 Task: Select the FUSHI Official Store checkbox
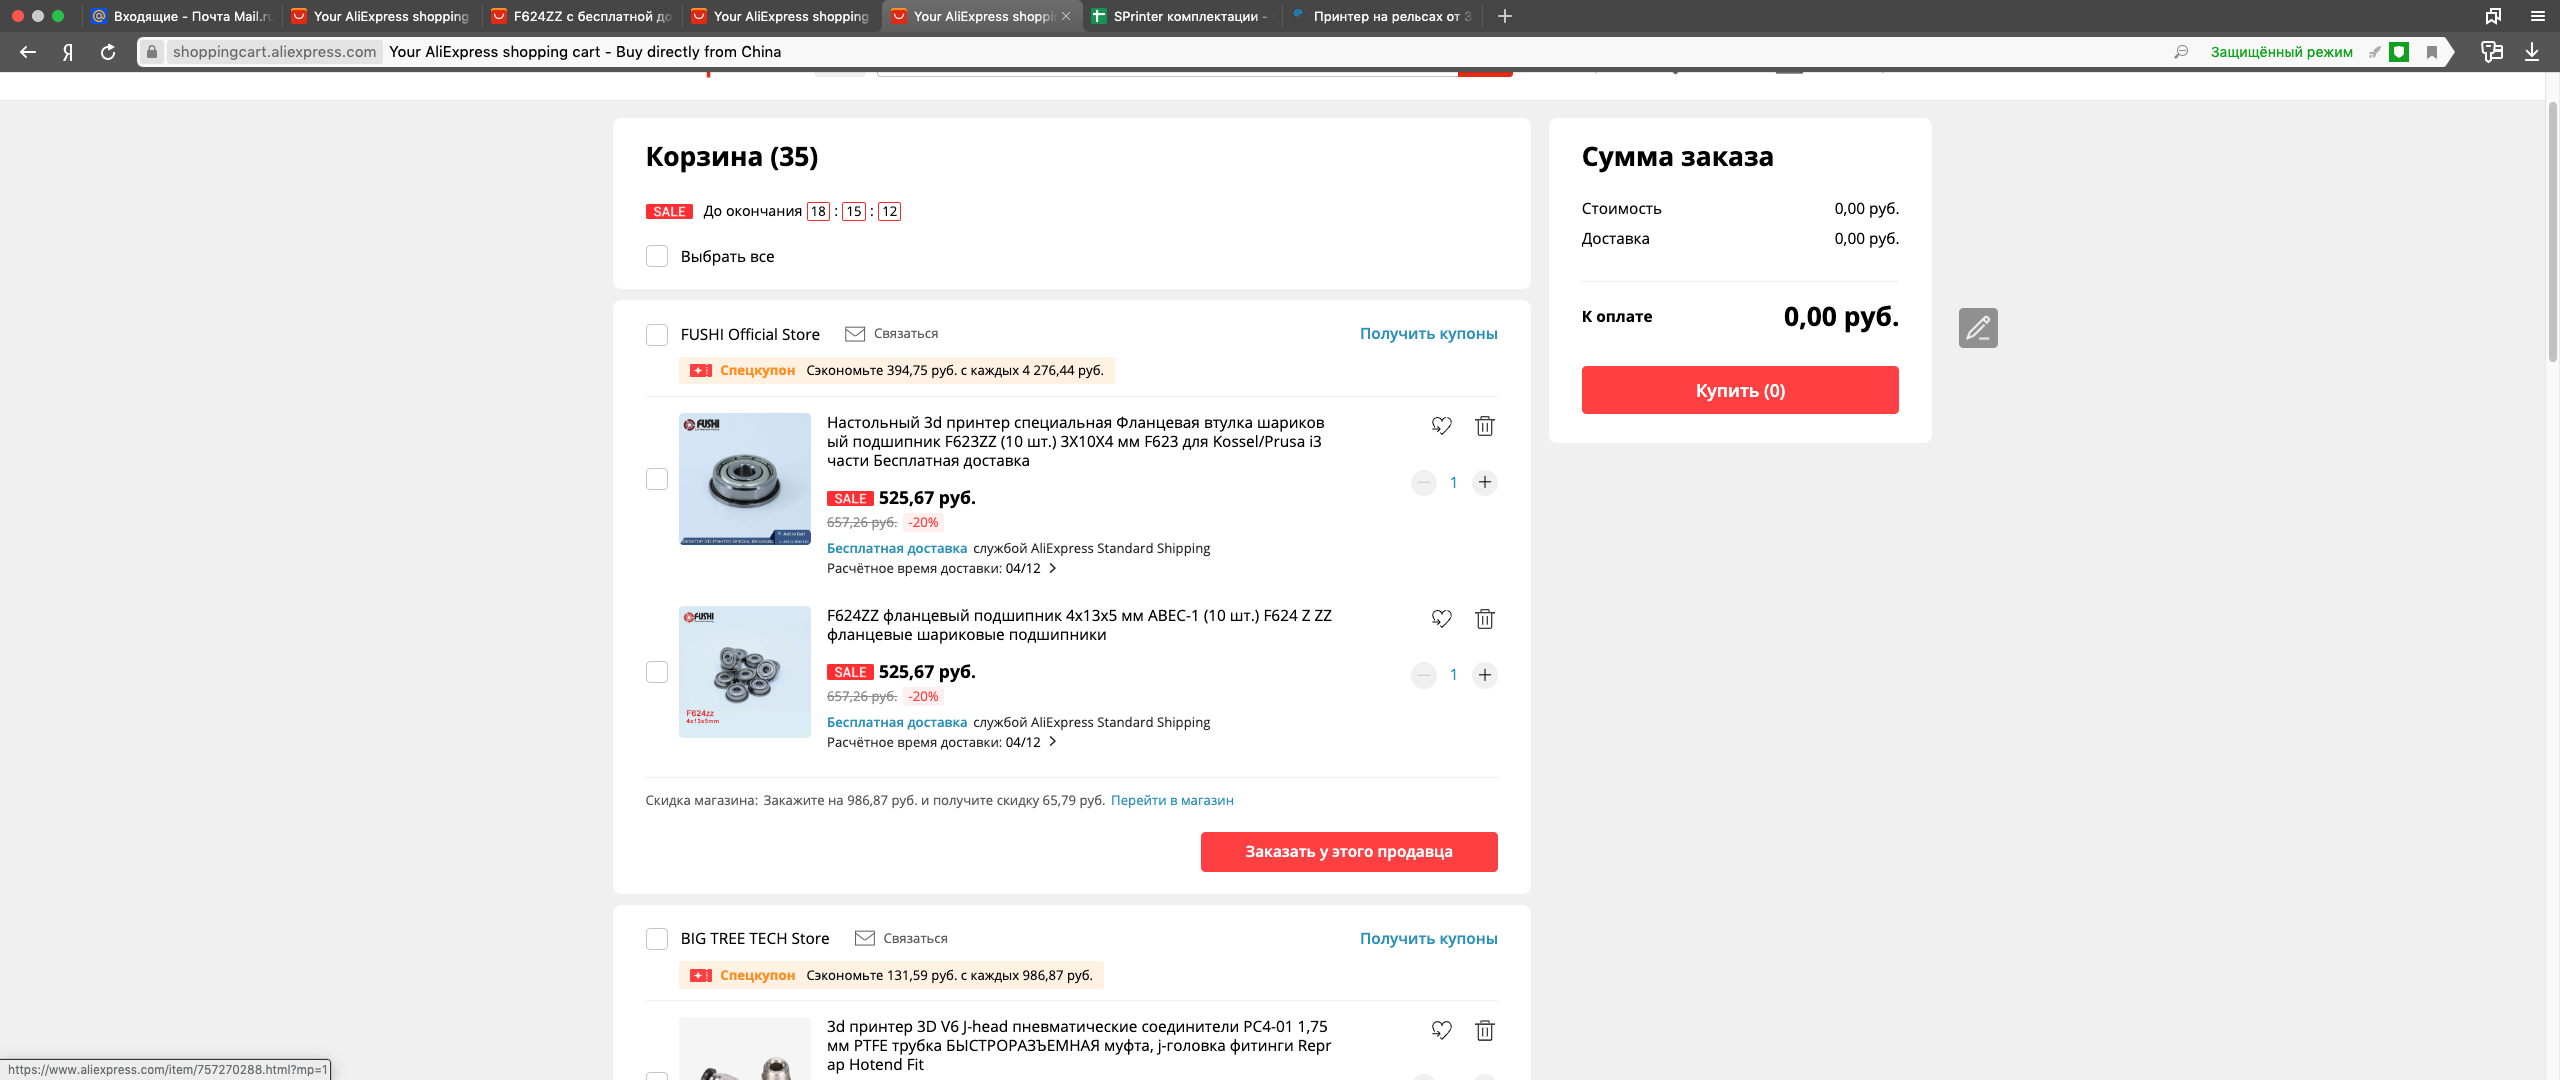tap(657, 335)
